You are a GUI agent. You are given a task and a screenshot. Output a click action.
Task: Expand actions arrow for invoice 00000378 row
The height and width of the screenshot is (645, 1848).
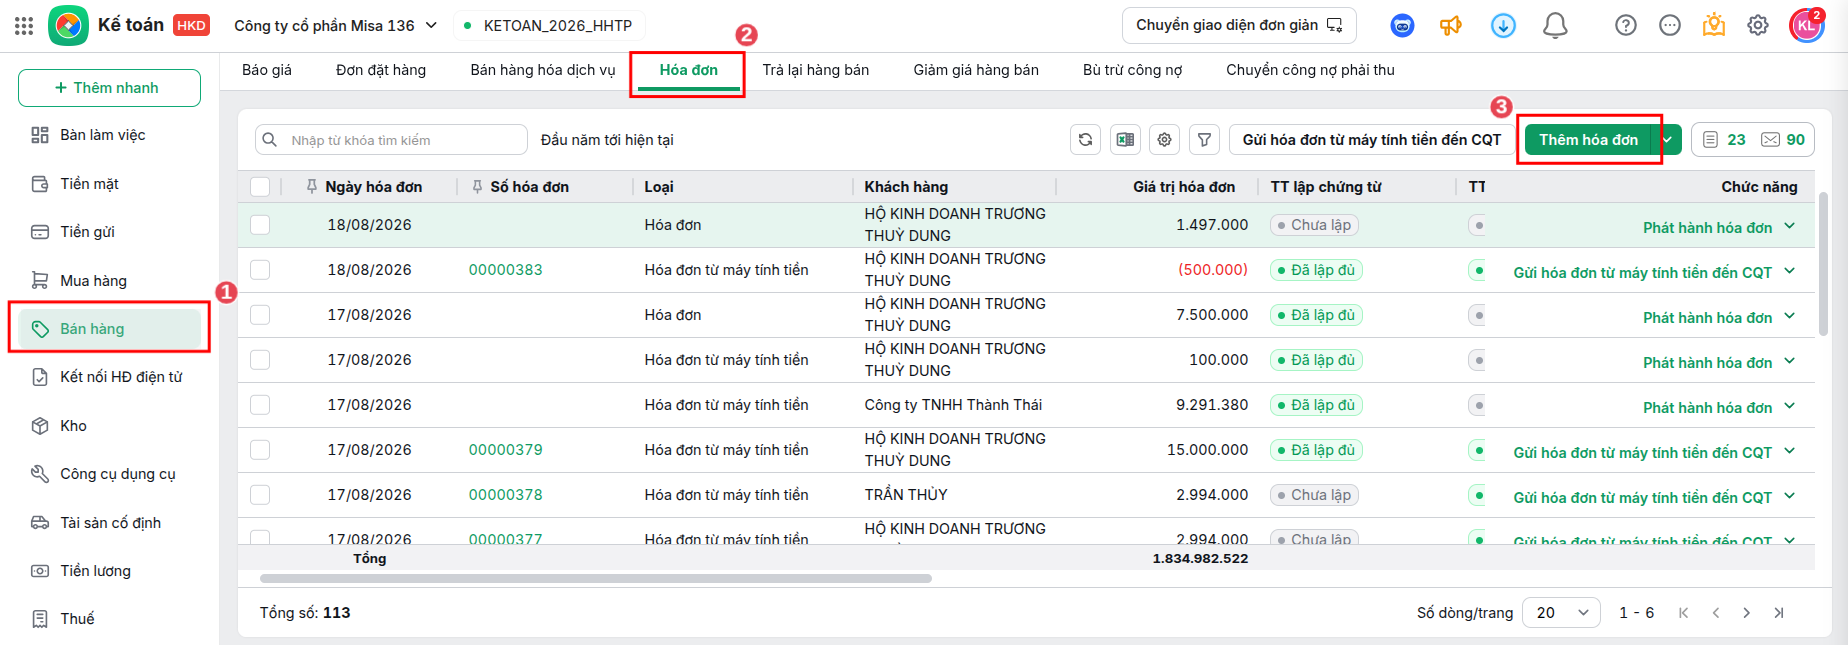coord(1790,497)
